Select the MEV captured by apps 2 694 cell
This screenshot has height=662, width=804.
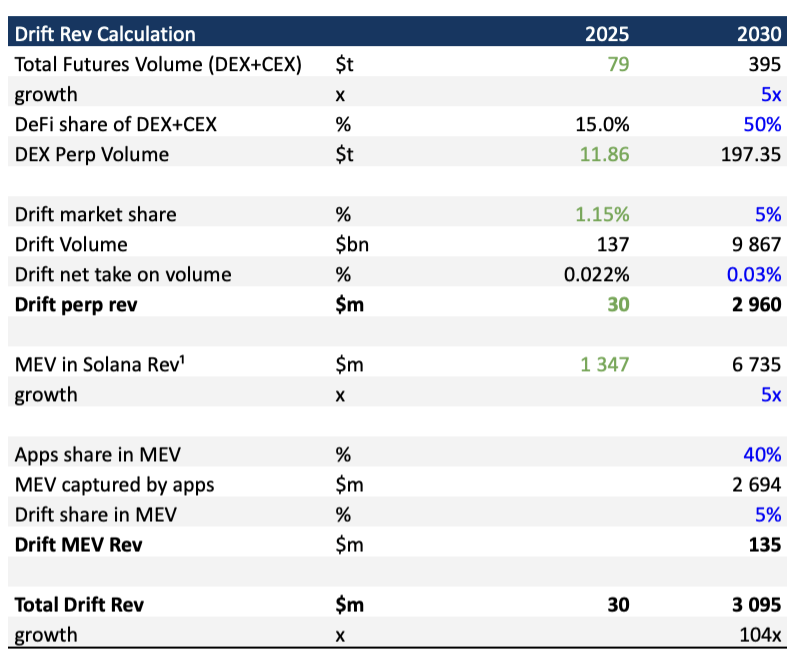click(x=756, y=485)
